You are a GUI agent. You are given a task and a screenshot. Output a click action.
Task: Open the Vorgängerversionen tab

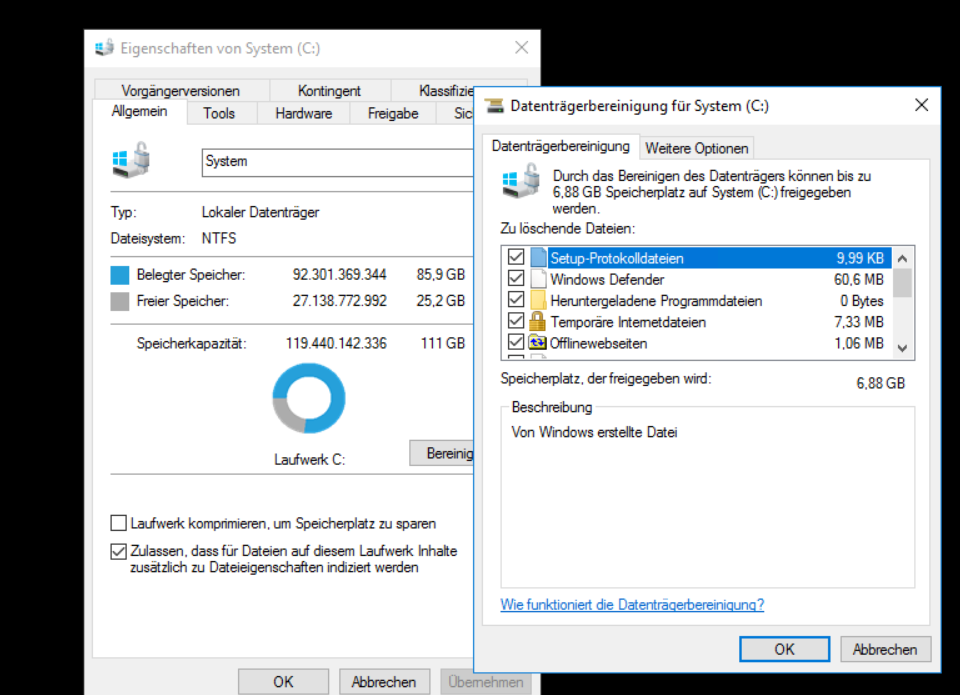click(181, 91)
